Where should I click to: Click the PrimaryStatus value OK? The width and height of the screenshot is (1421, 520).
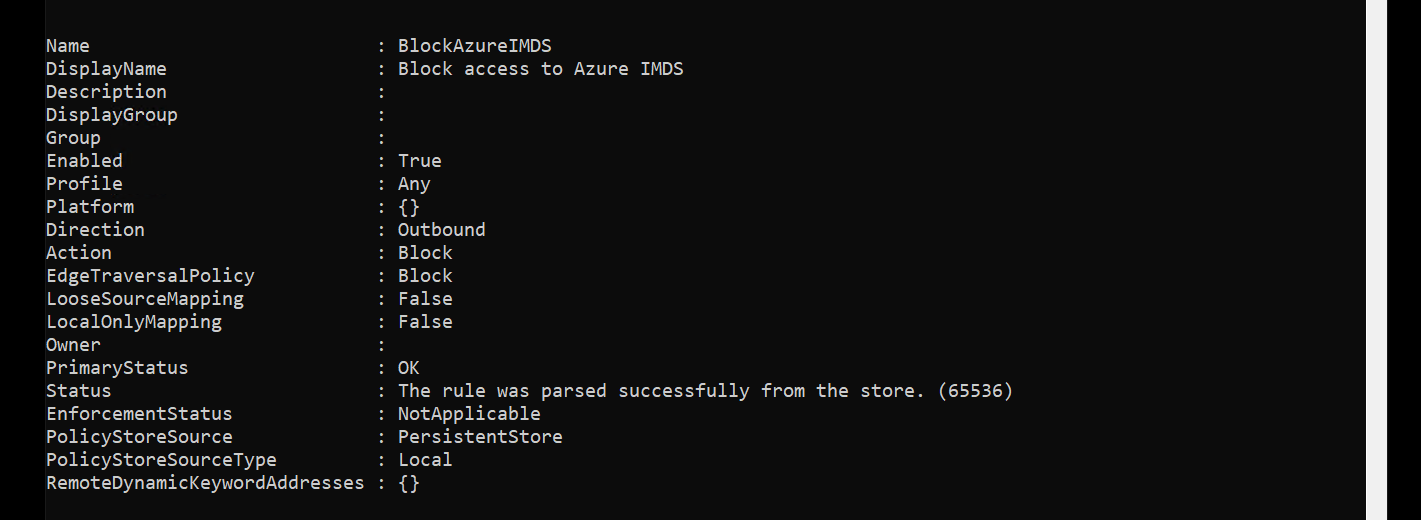tap(408, 368)
